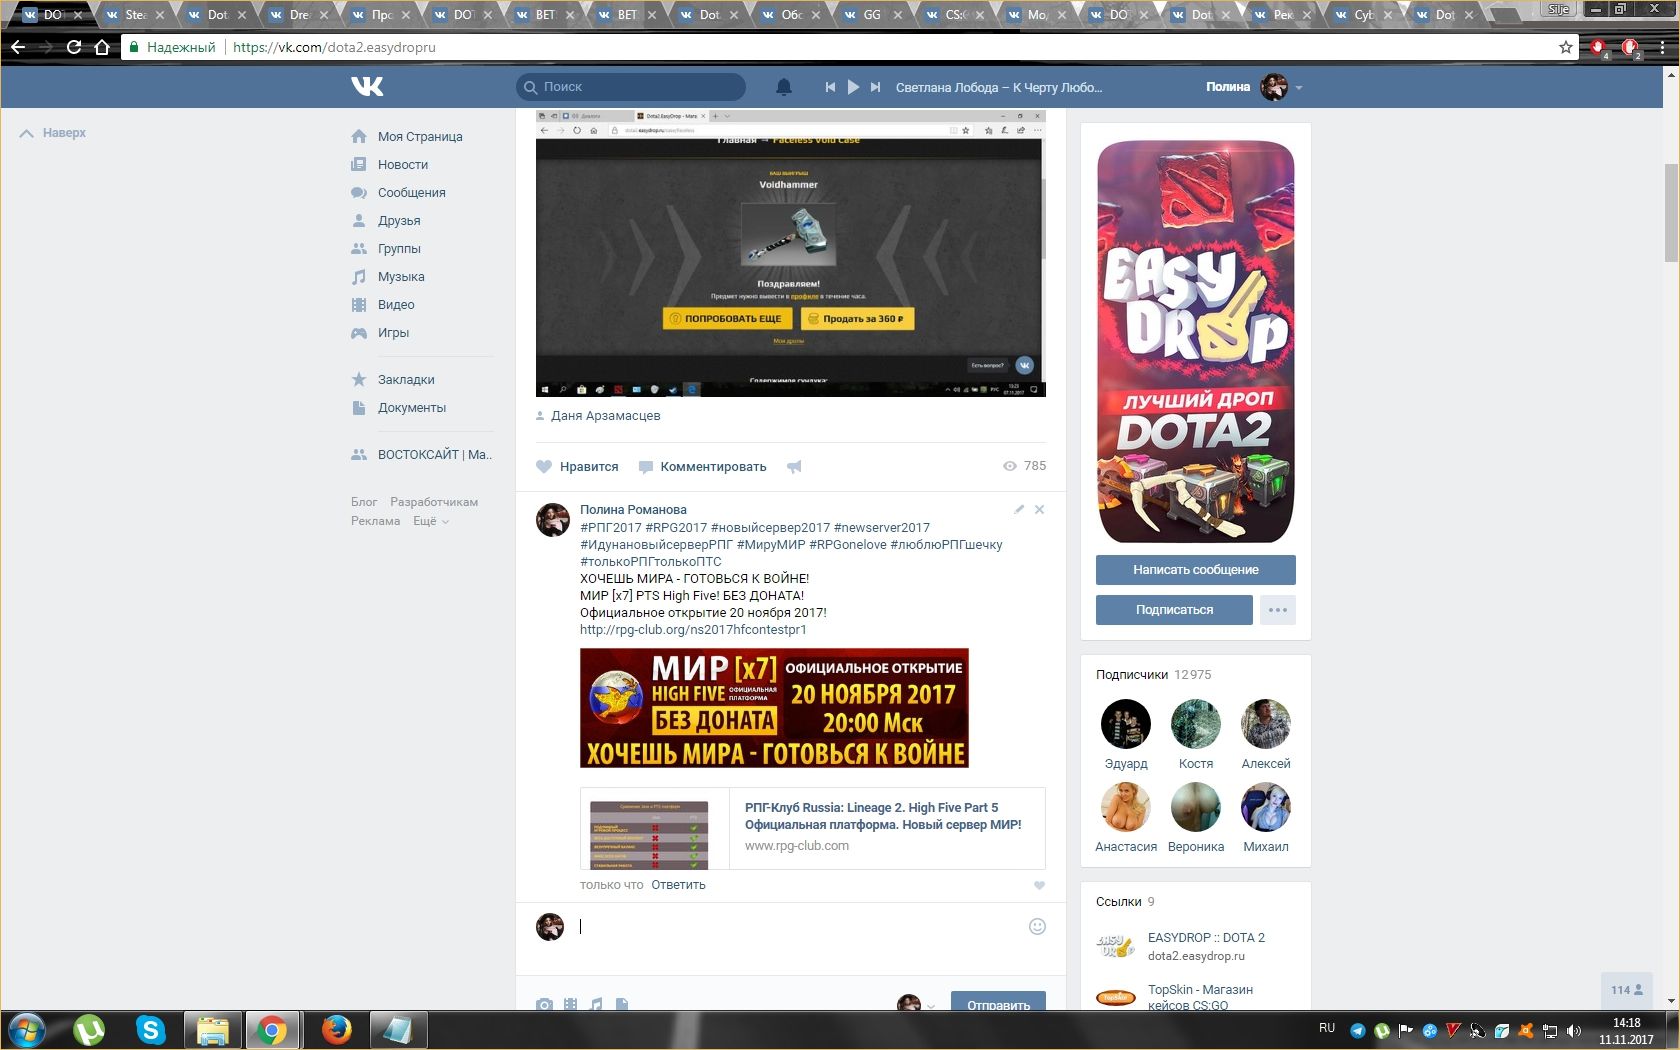Open the Voidhammer screenshot image
This screenshot has width=1680, height=1050.
[790, 254]
